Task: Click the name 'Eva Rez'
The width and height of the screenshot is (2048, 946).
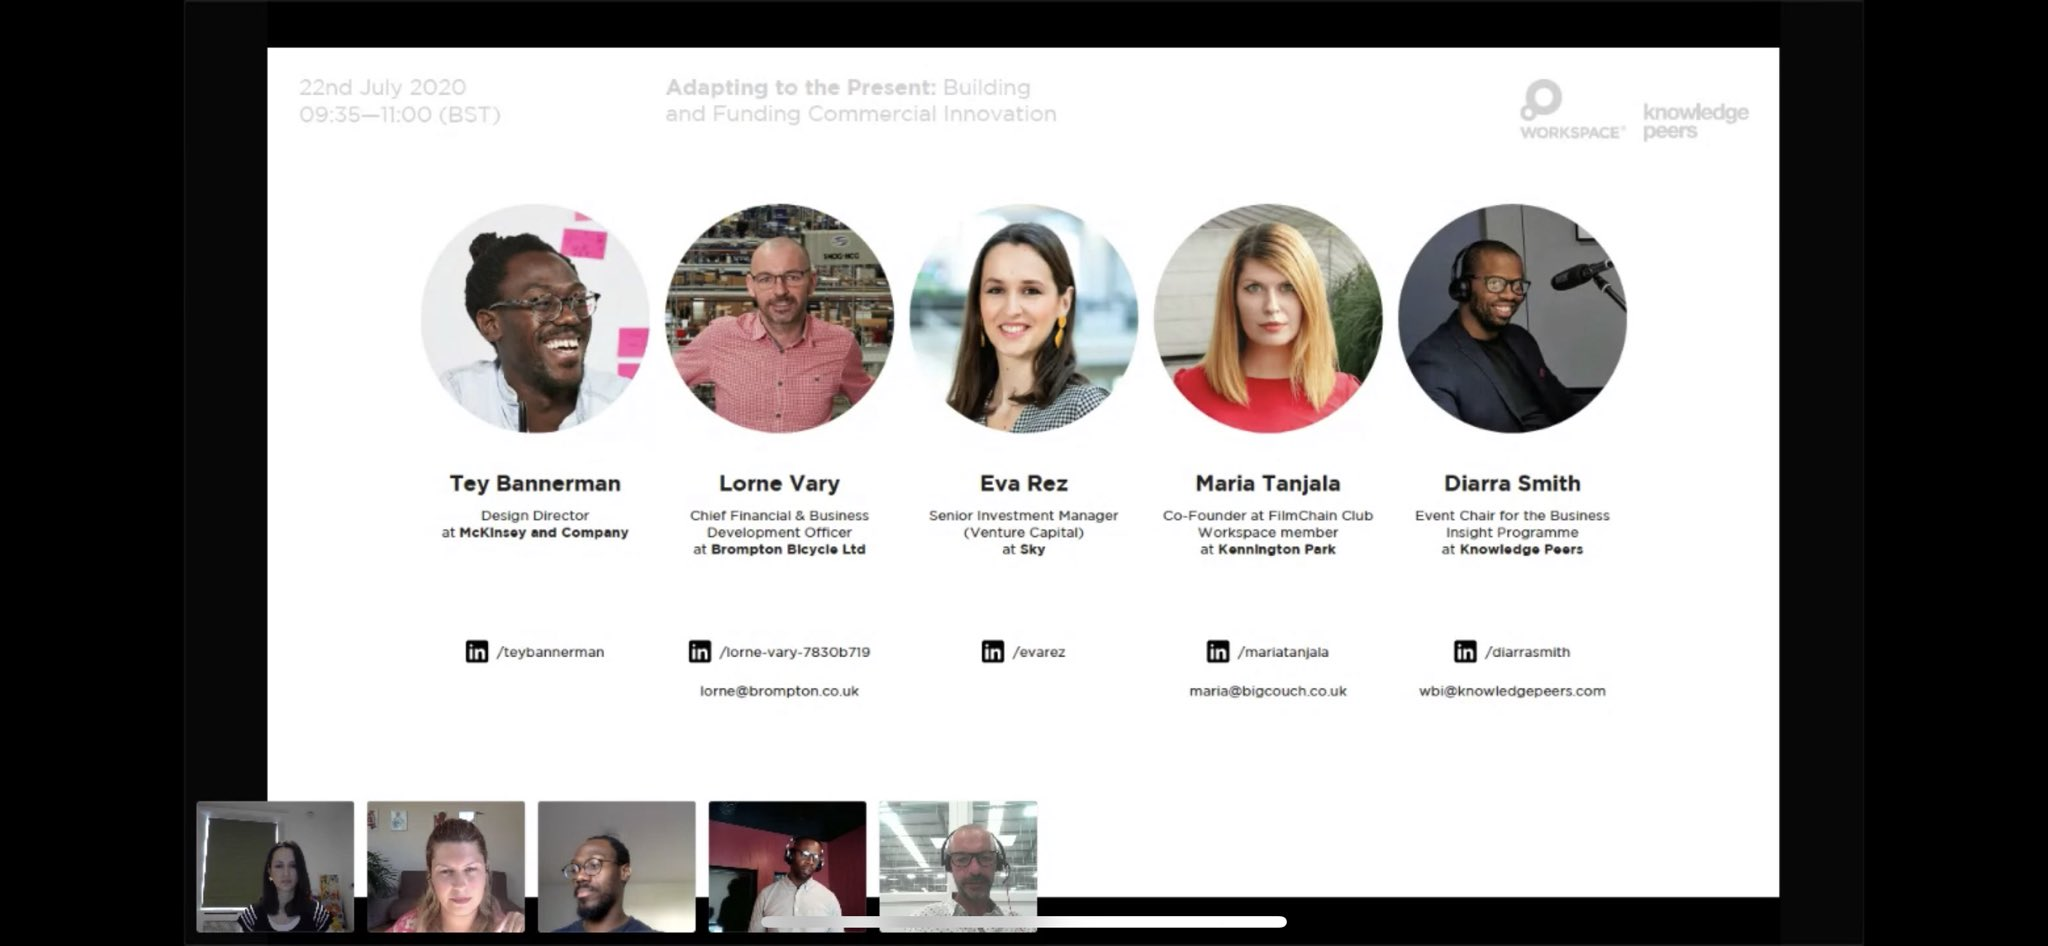Action: point(1024,484)
